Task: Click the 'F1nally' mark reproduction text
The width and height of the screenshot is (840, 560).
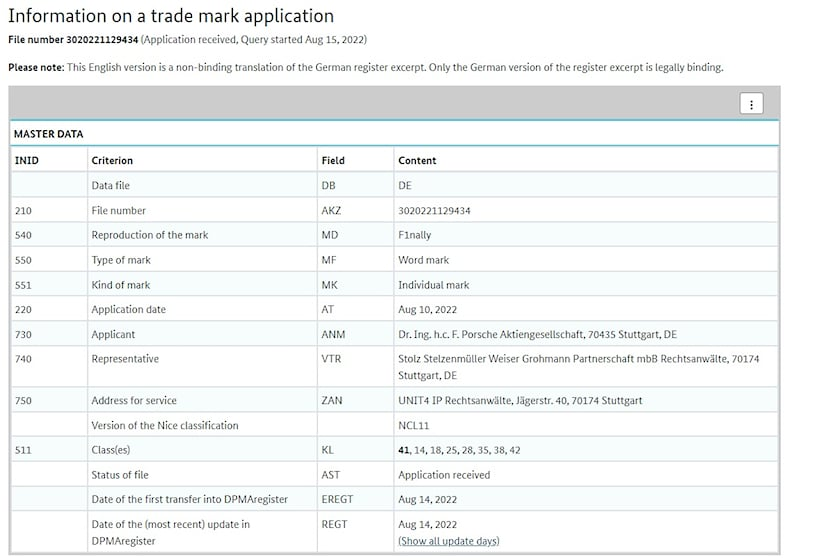Action: (x=414, y=236)
